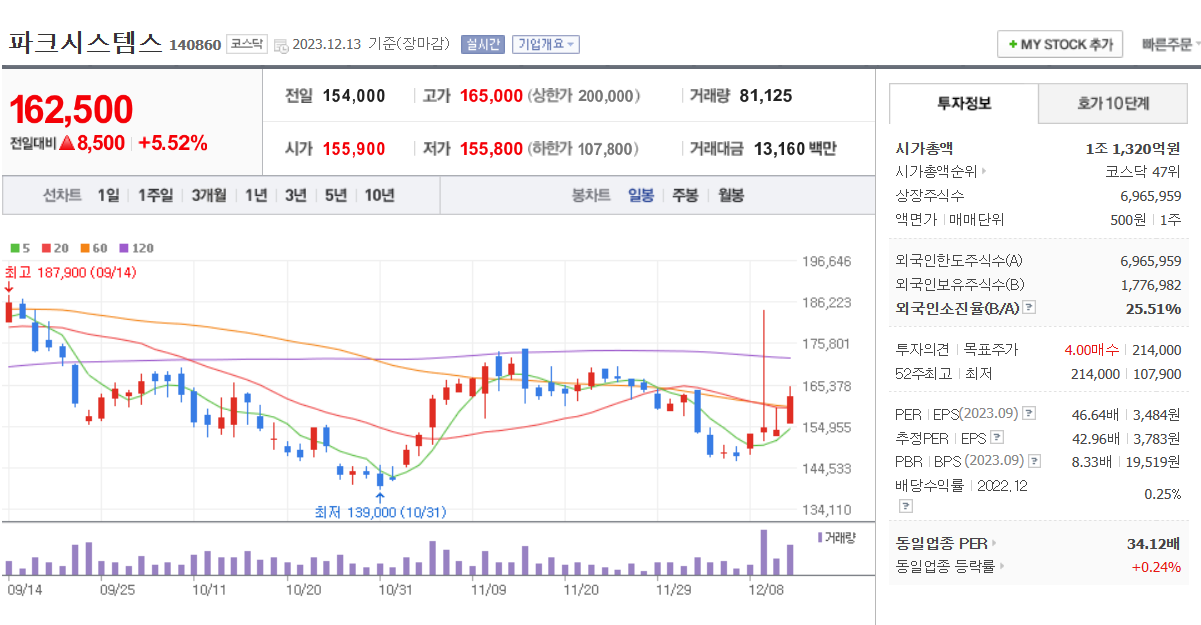Screen dimensions: 1201x625
Task: Click the purple 120-day moving average swatch
Action: pos(123,248)
